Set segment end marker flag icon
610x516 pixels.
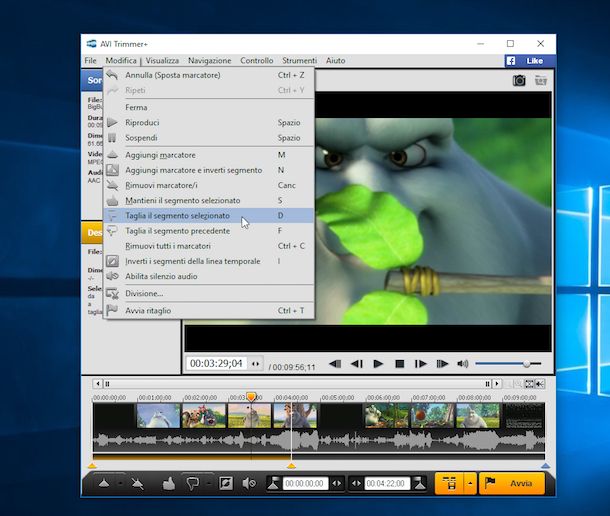pos(419,483)
